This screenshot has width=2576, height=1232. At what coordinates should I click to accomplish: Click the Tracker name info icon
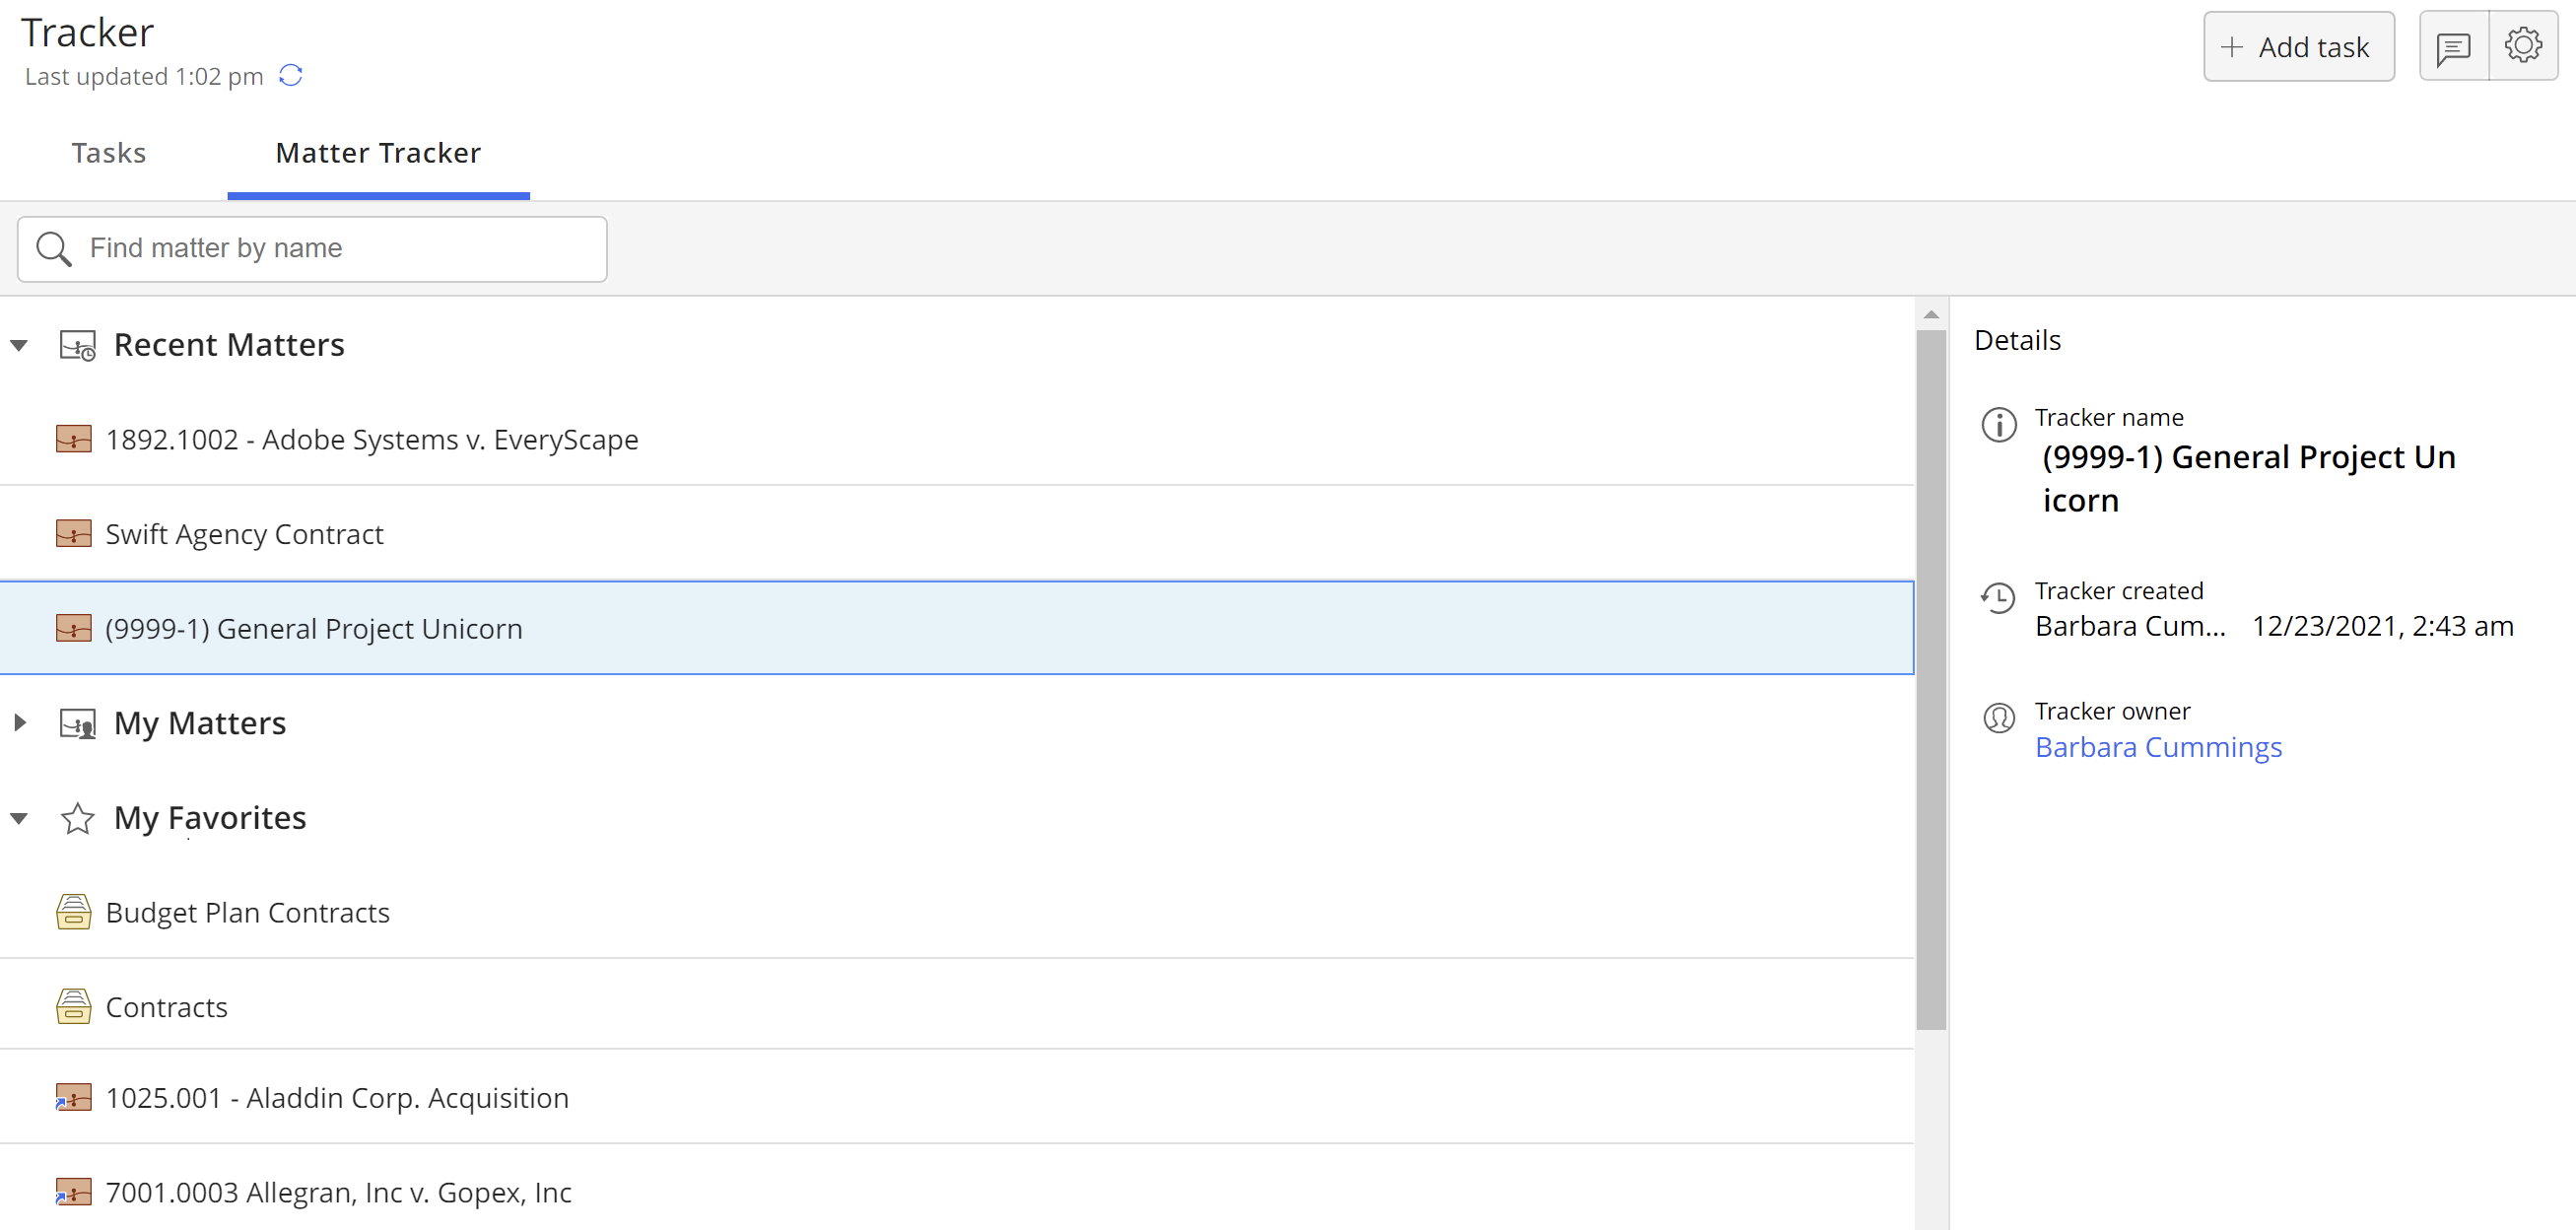coord(1998,425)
